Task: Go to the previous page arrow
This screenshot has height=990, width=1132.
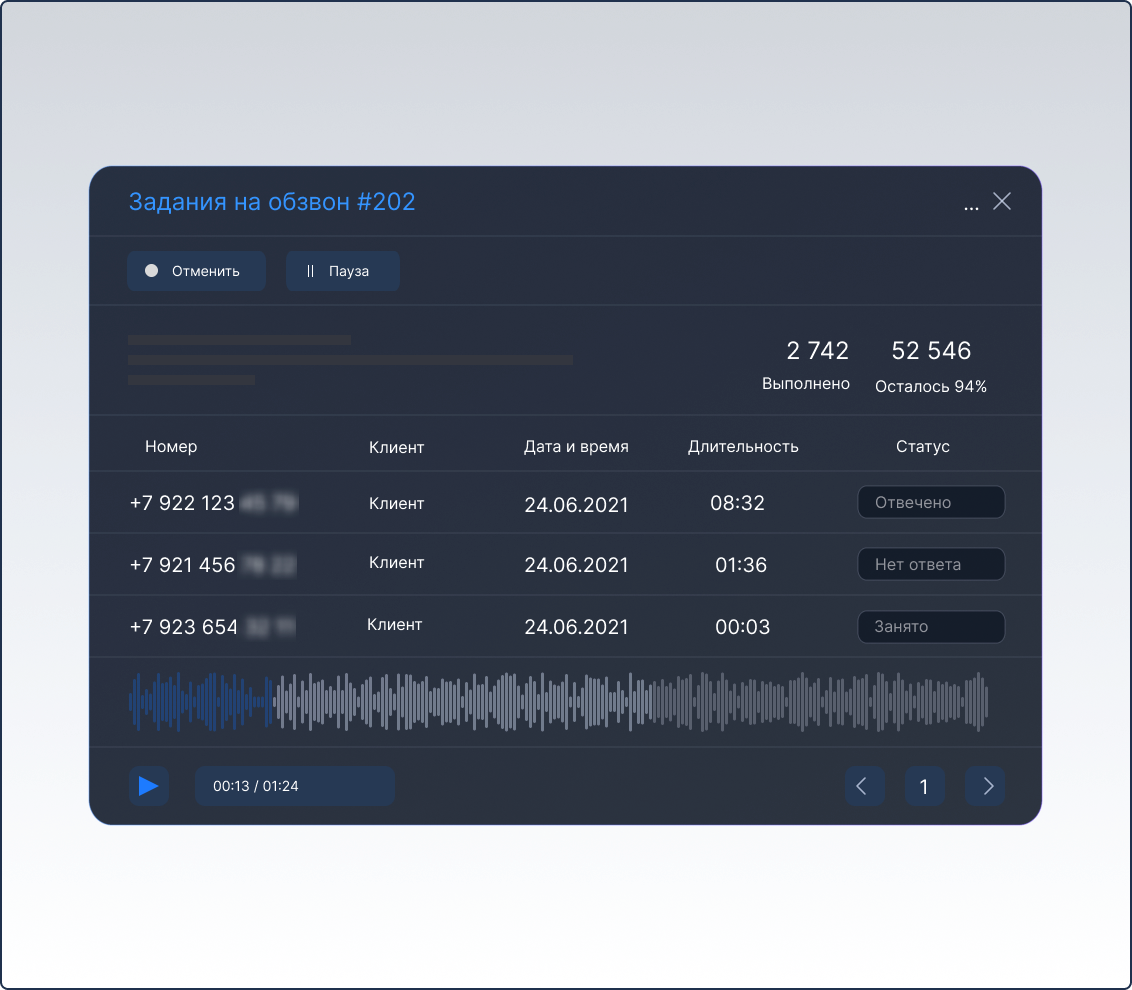Action: tap(864, 786)
